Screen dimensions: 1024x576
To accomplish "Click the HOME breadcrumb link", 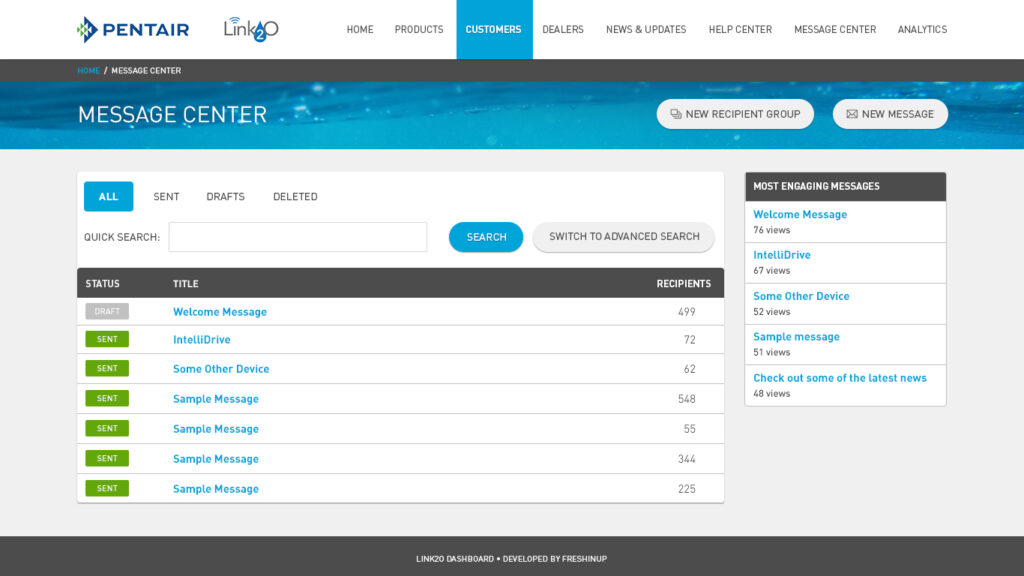I will click(x=87, y=70).
